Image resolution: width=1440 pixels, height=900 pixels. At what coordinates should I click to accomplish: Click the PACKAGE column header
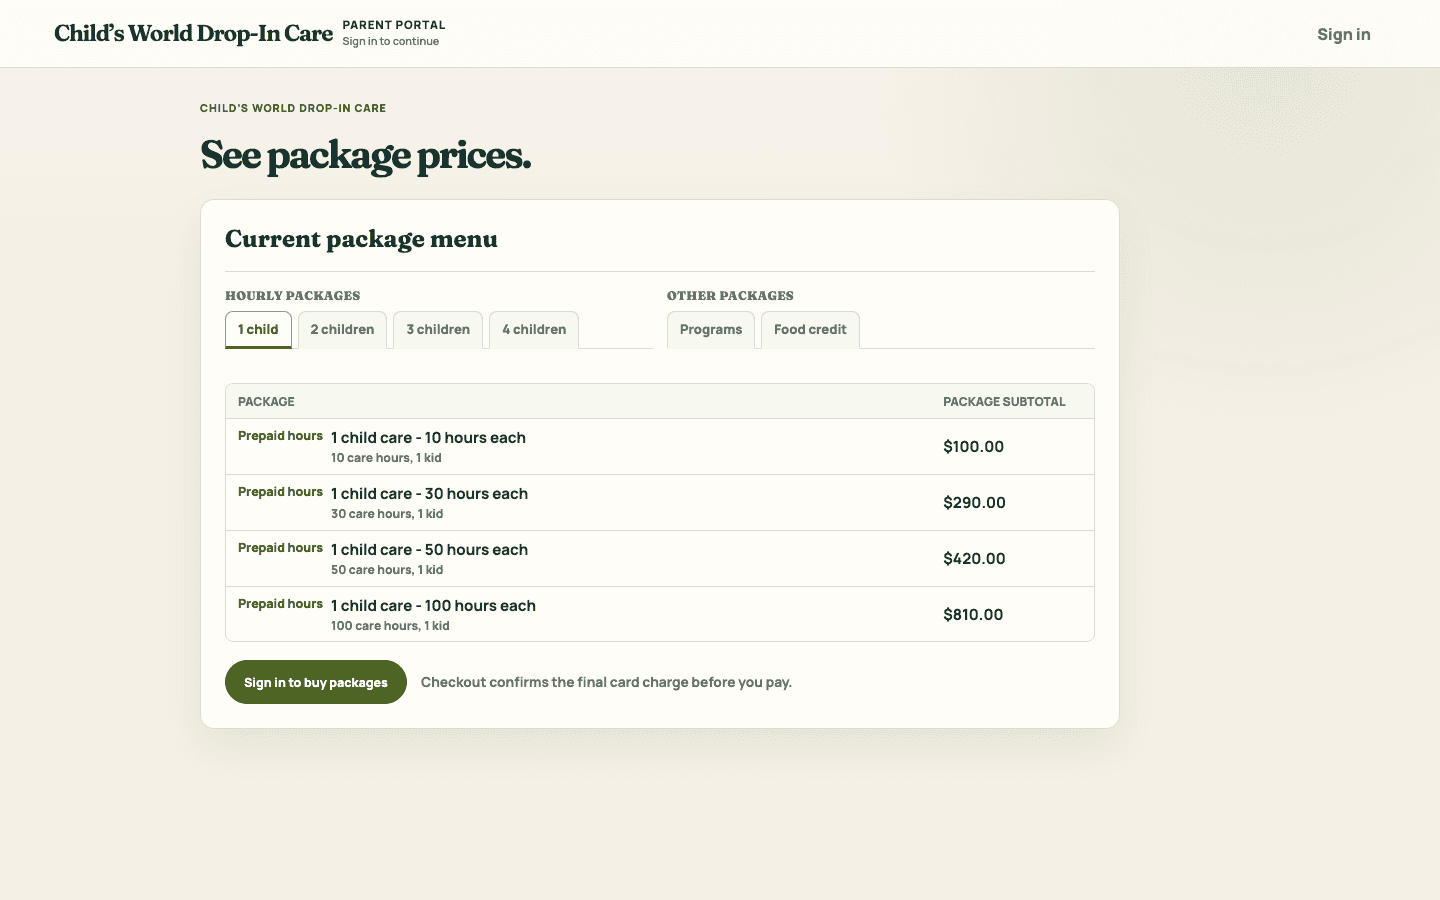pyautogui.click(x=266, y=402)
